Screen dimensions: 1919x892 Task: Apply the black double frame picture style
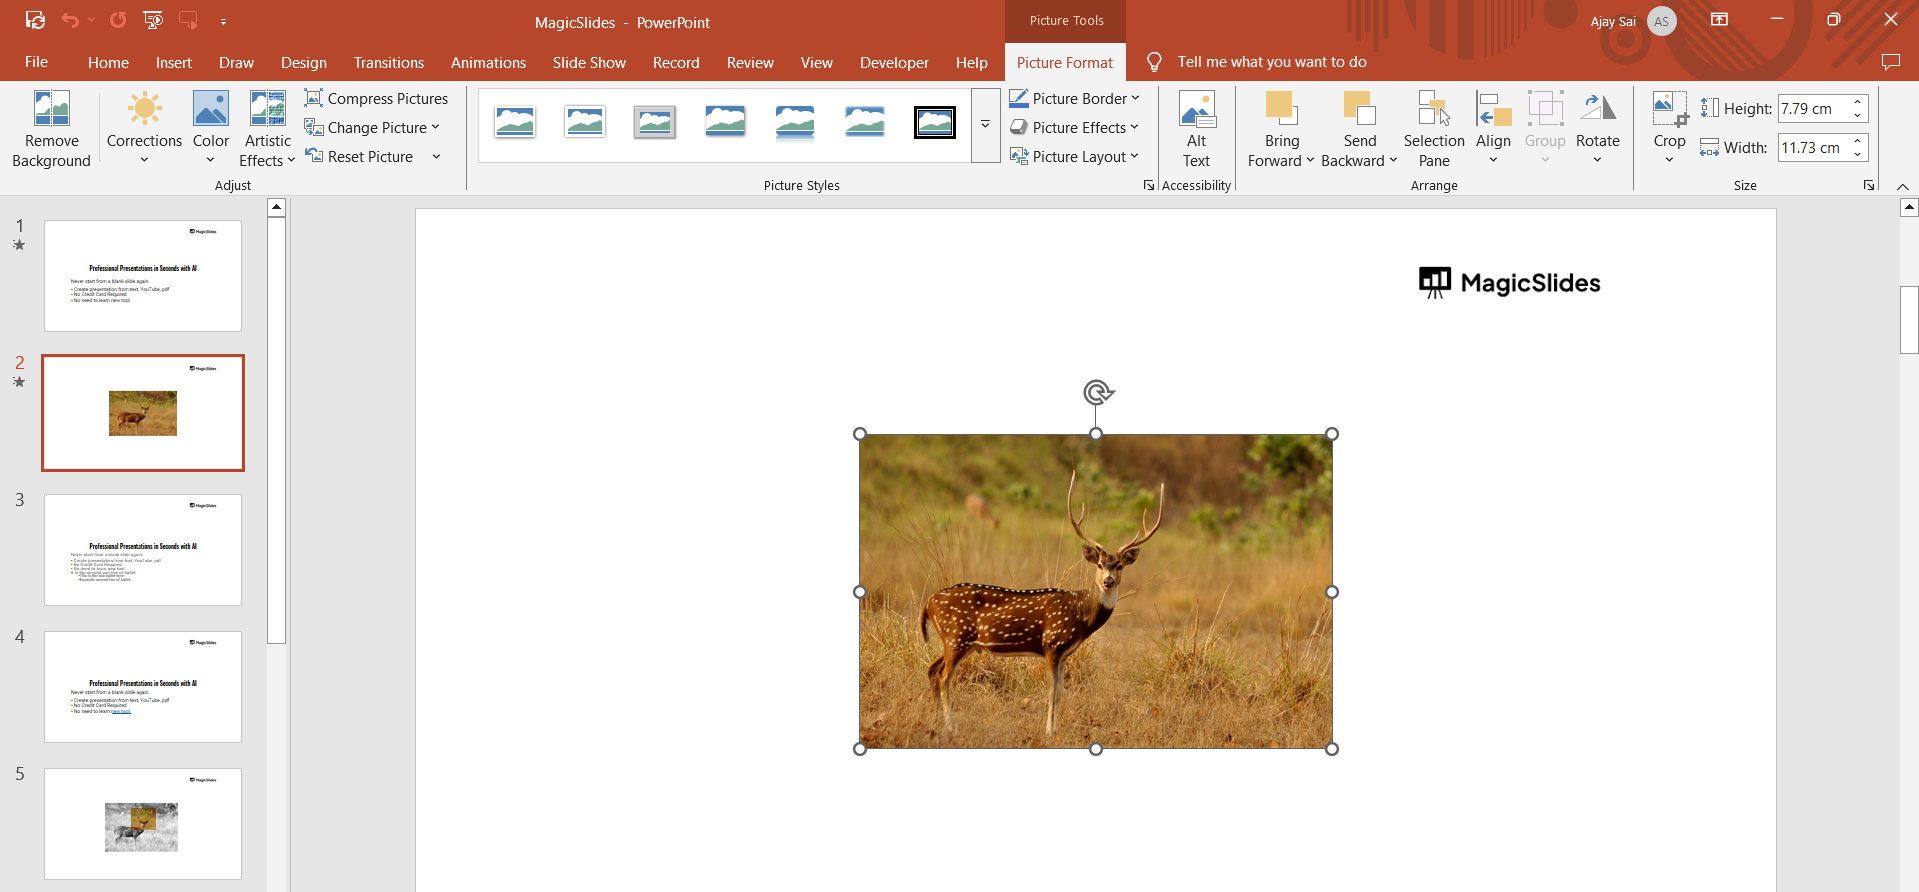click(934, 123)
